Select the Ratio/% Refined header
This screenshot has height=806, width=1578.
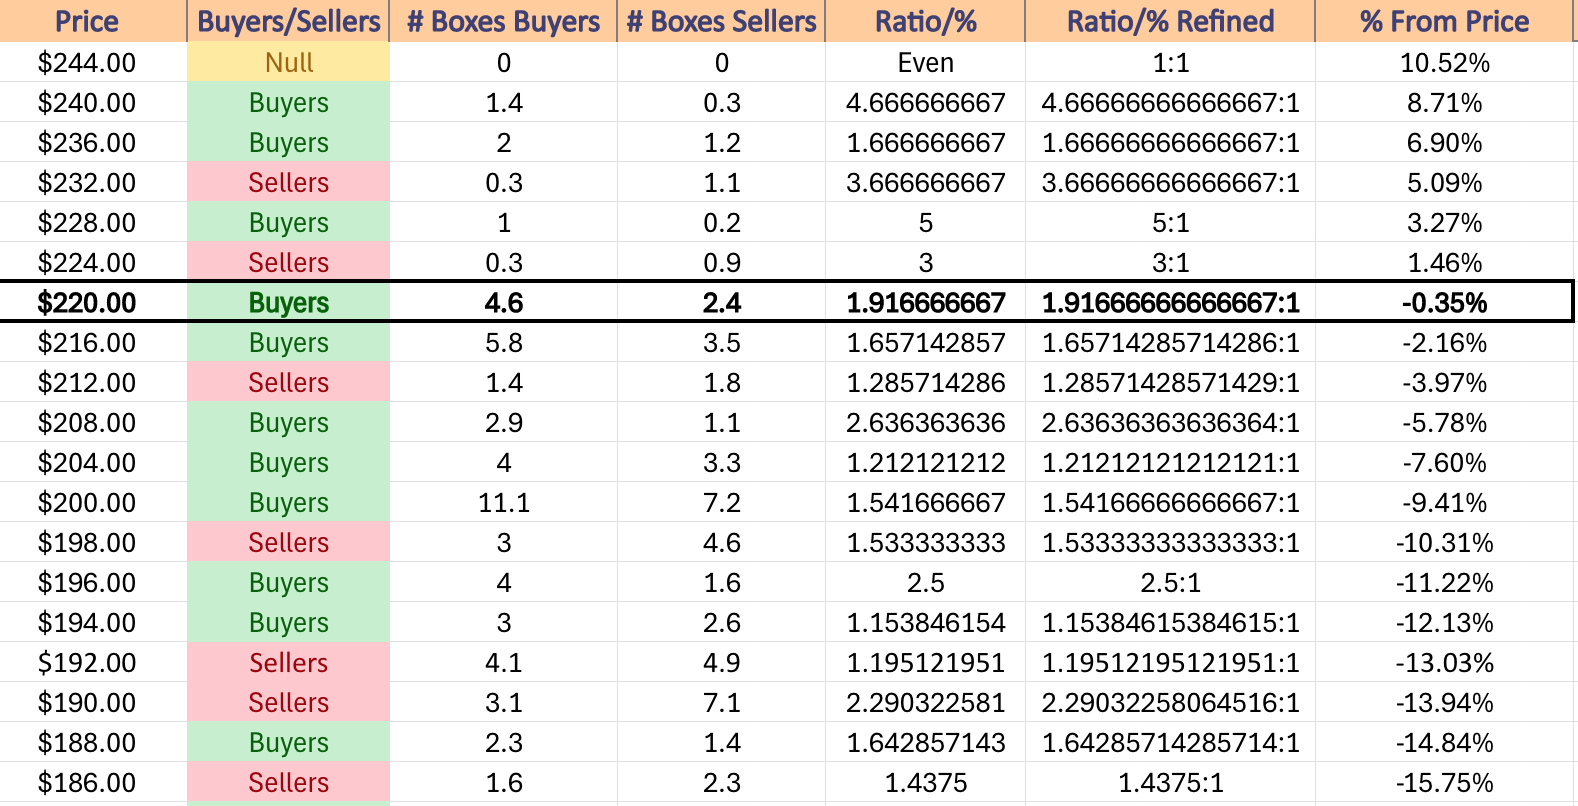pyautogui.click(x=1171, y=21)
